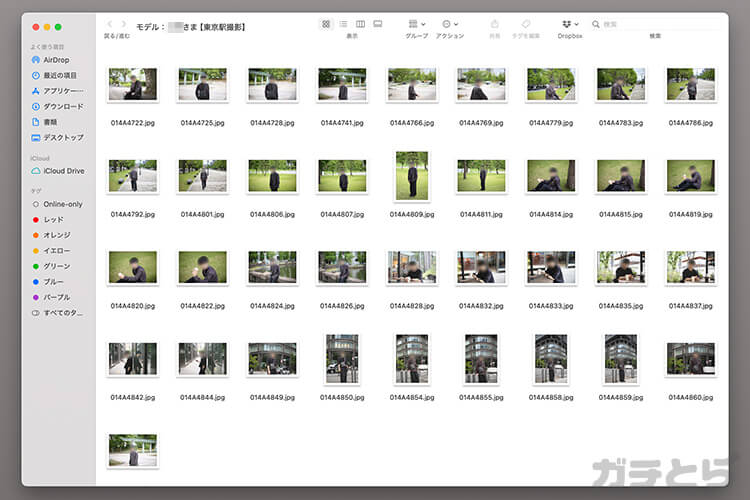Viewport: 750px width, 500px height.
Task: Select thumbnail 014A4786.jpg
Action: pyautogui.click(x=691, y=84)
